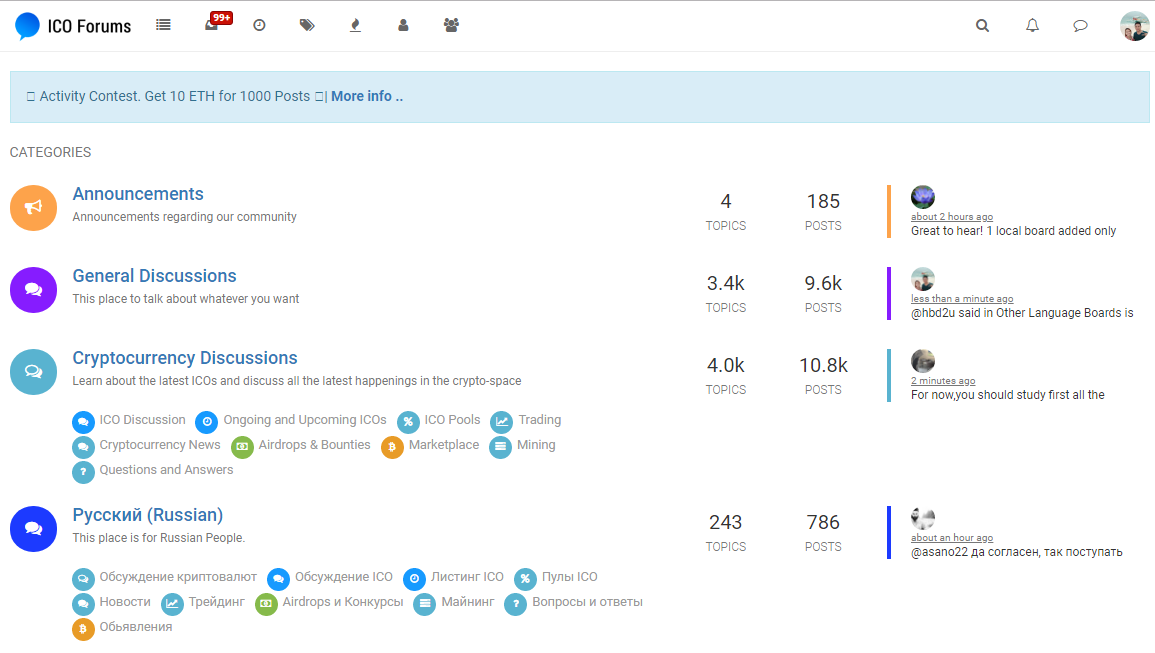Open 'less than a minute ago' post link

coord(962,298)
